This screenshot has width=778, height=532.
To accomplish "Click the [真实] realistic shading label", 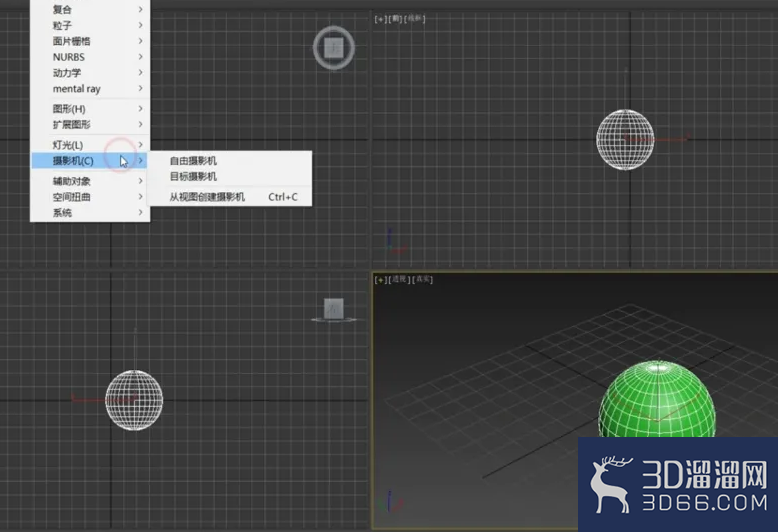I will (x=422, y=279).
